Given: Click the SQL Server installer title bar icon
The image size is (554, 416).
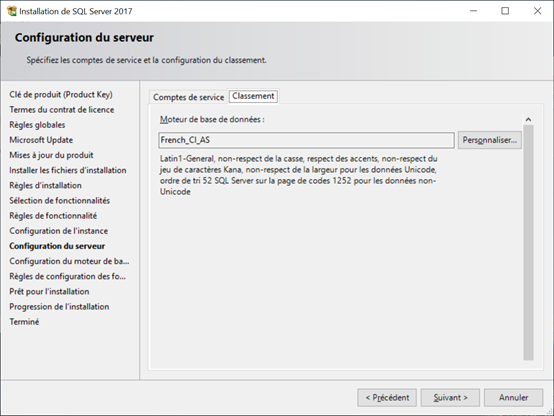Looking at the screenshot, I should [12, 11].
